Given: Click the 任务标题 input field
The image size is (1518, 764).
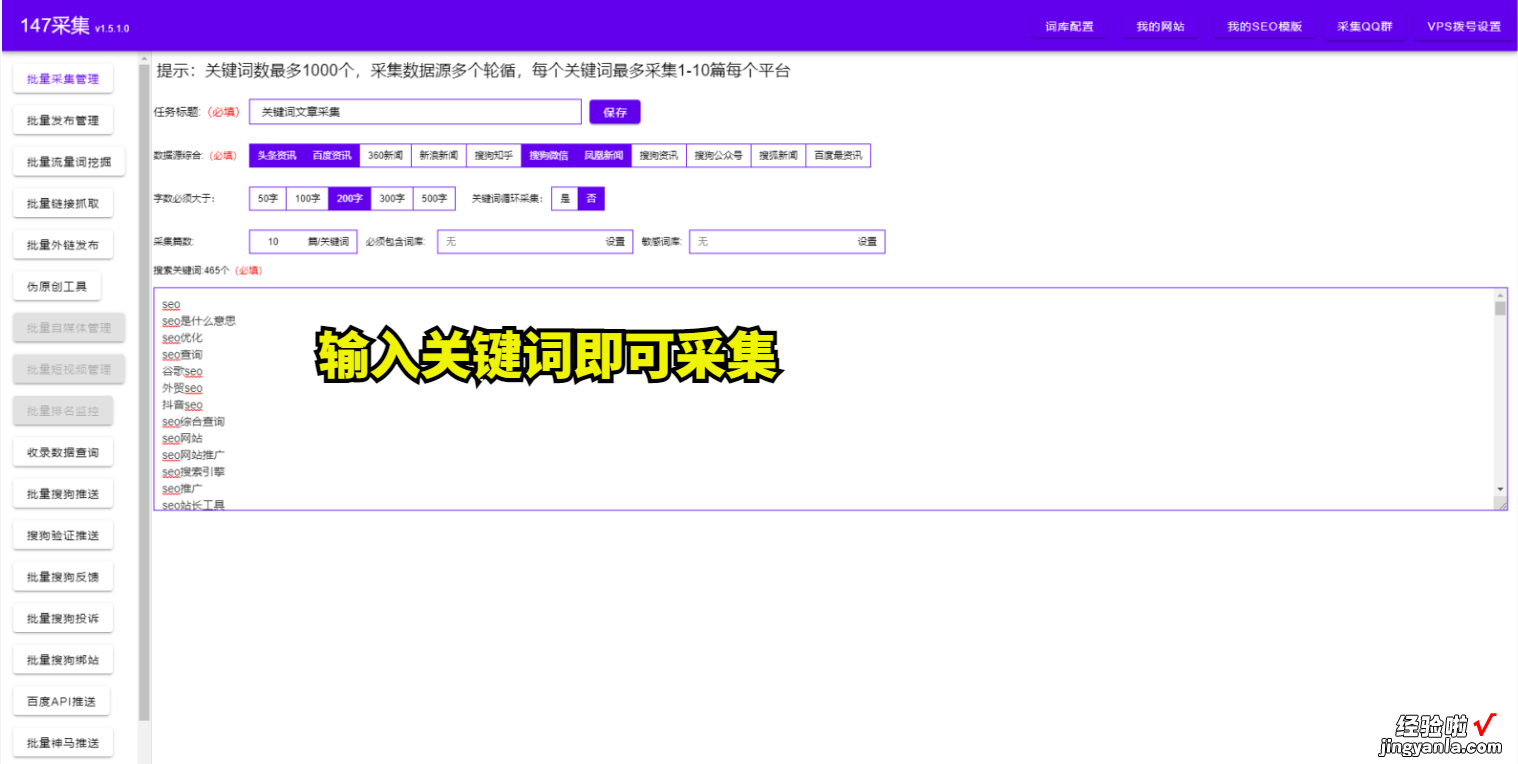Looking at the screenshot, I should [x=415, y=112].
